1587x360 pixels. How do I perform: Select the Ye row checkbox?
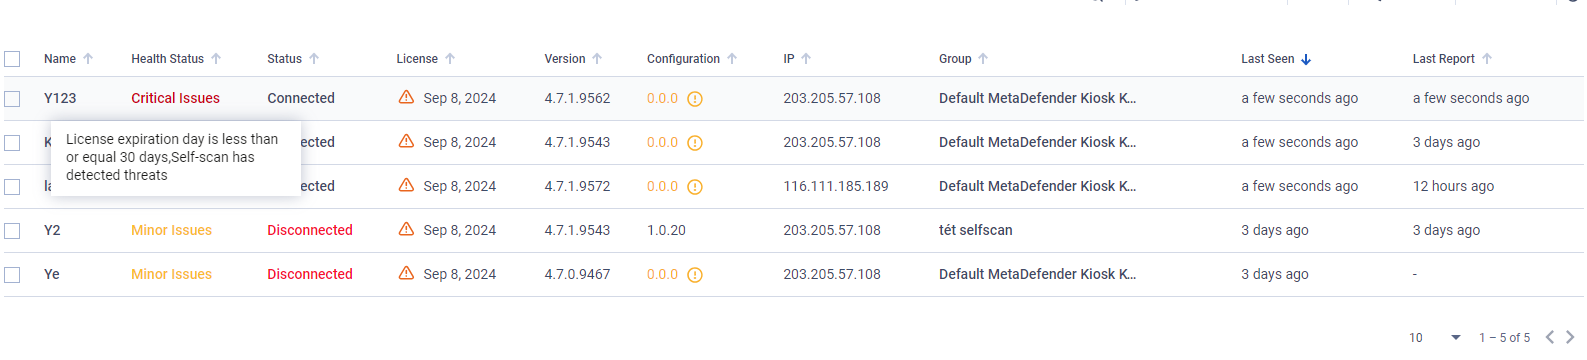(12, 275)
